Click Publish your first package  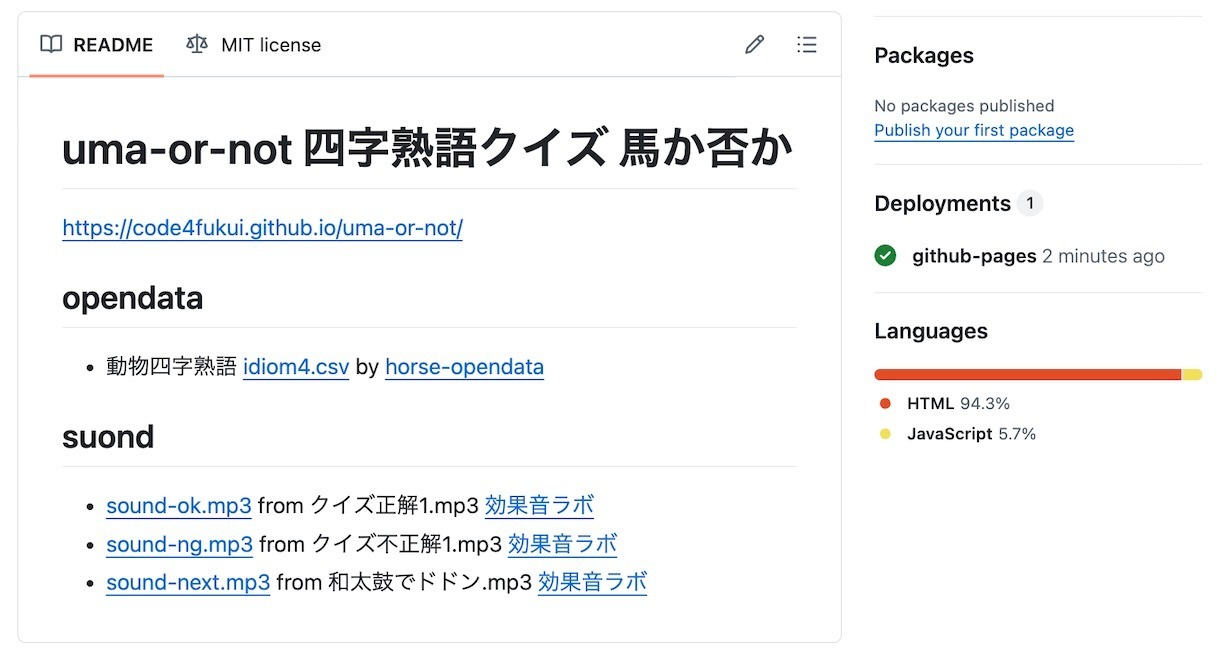tap(973, 131)
